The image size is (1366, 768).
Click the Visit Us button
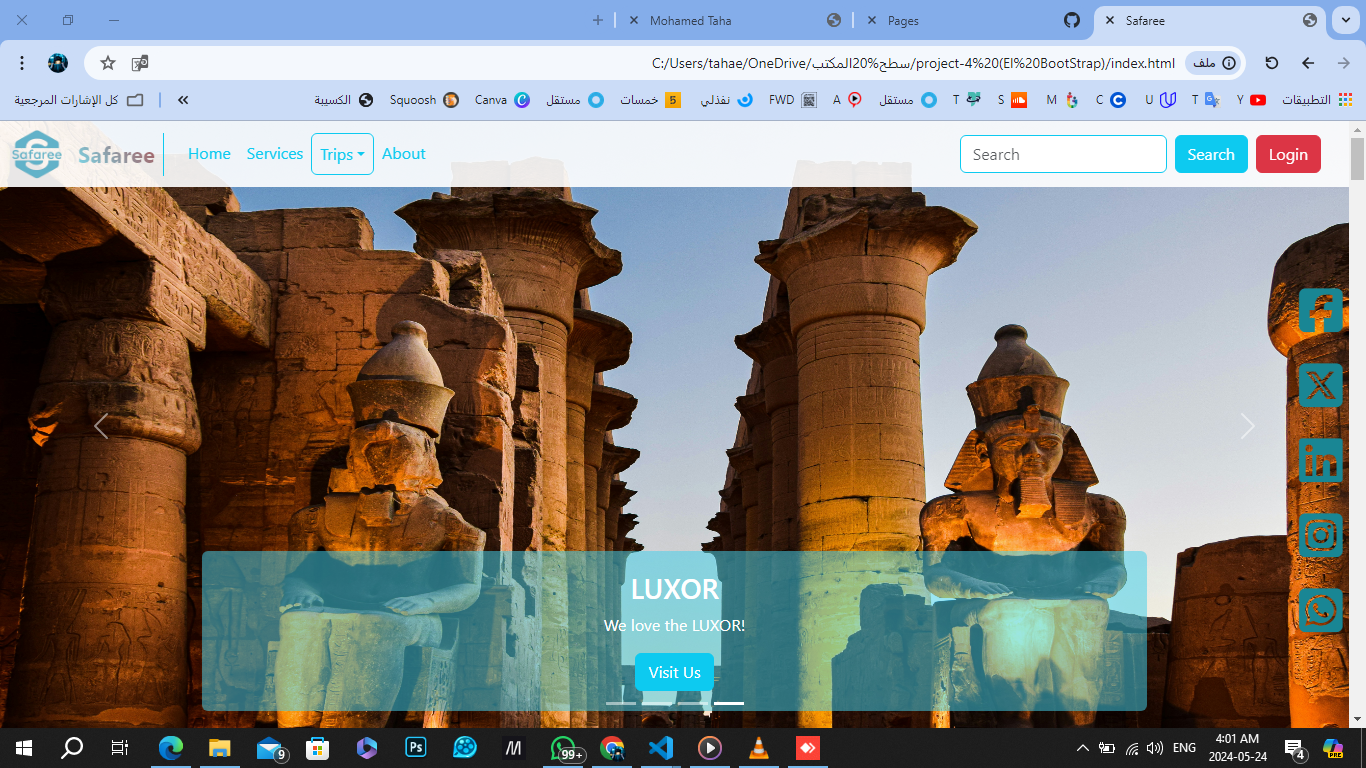point(674,672)
